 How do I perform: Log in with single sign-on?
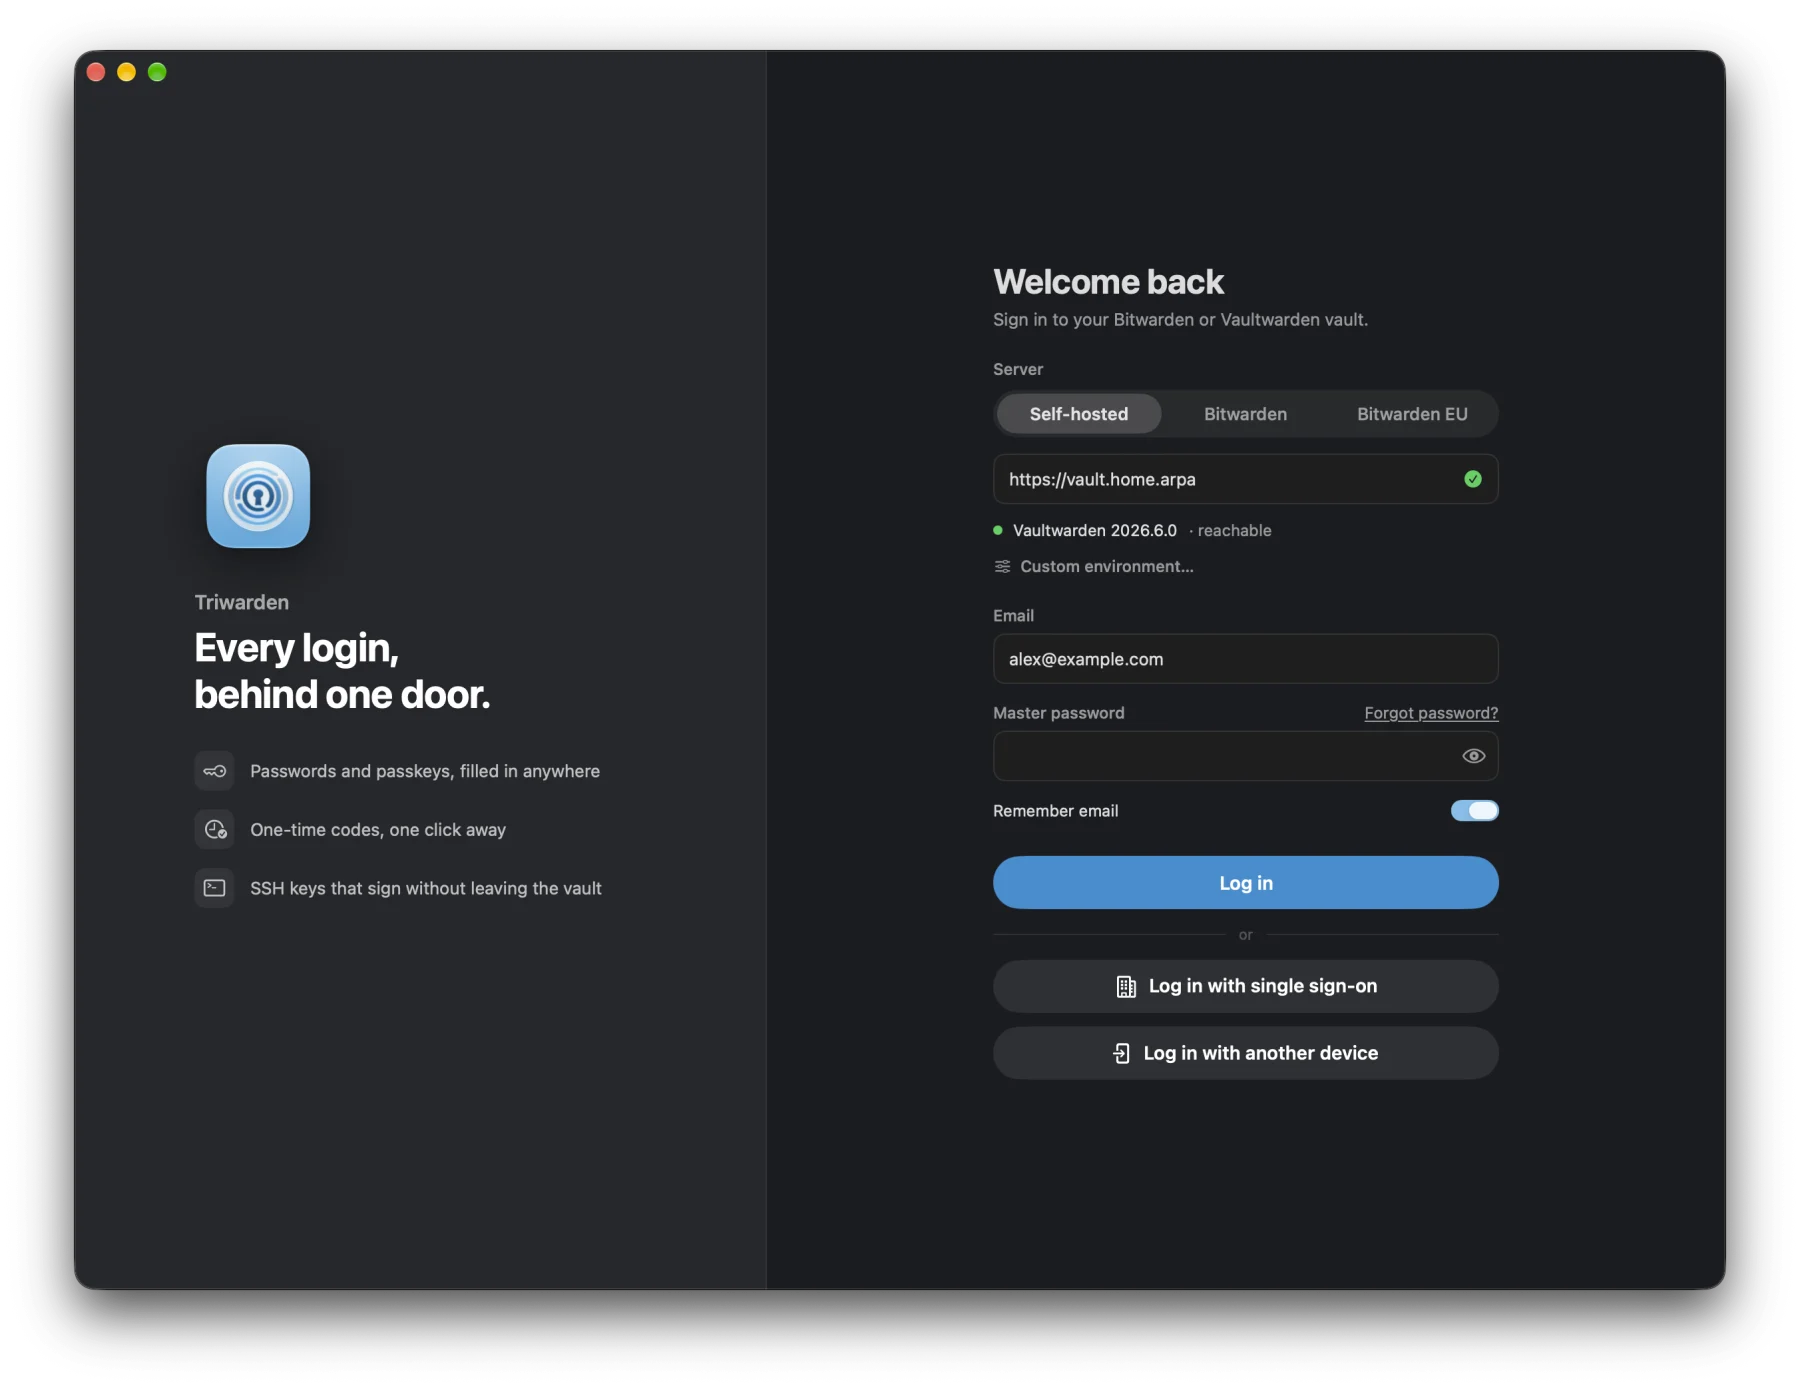tap(1245, 986)
